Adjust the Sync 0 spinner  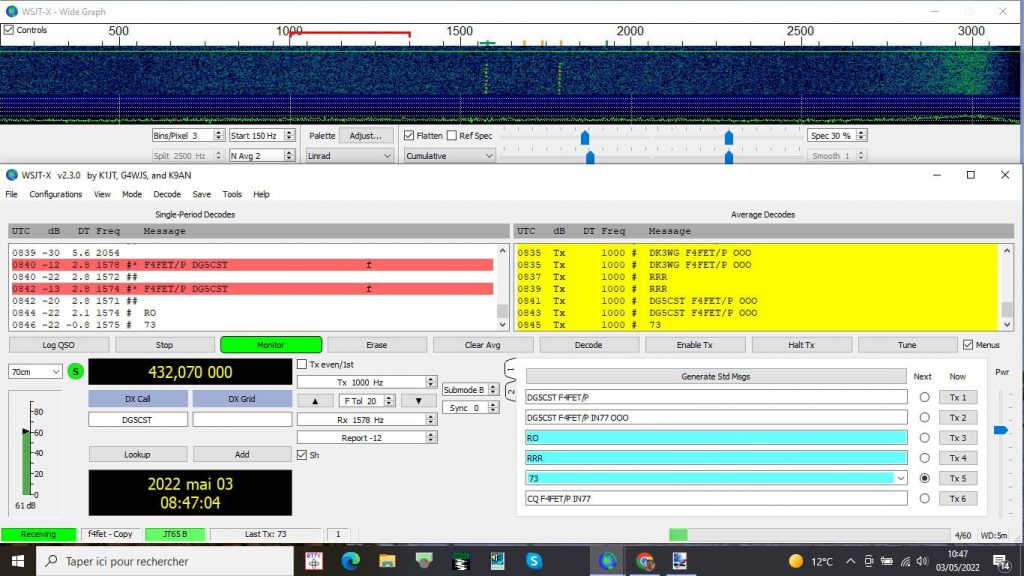pyautogui.click(x=493, y=408)
